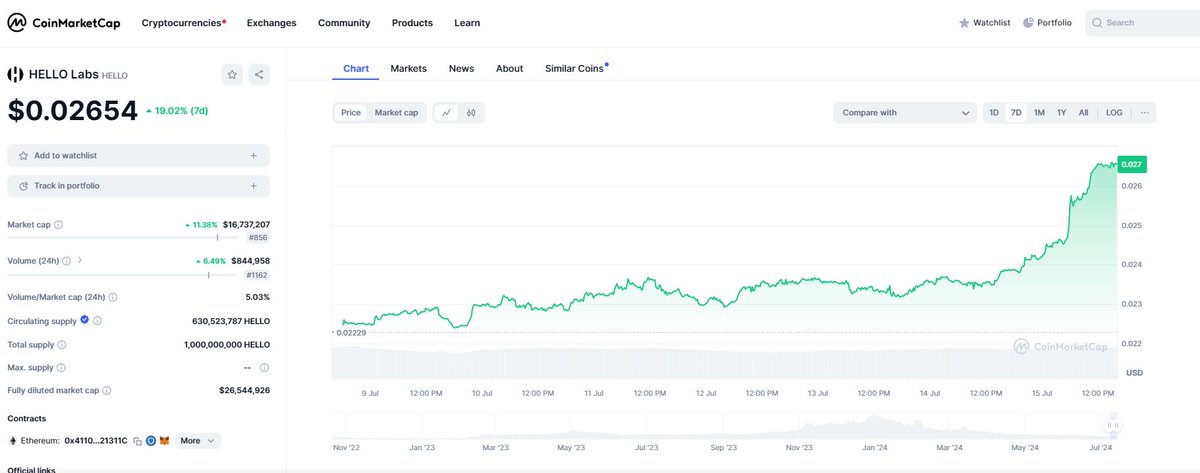Screen dimensions: 1200x473
Task: Switch to candlestick chart view
Action: (471, 113)
